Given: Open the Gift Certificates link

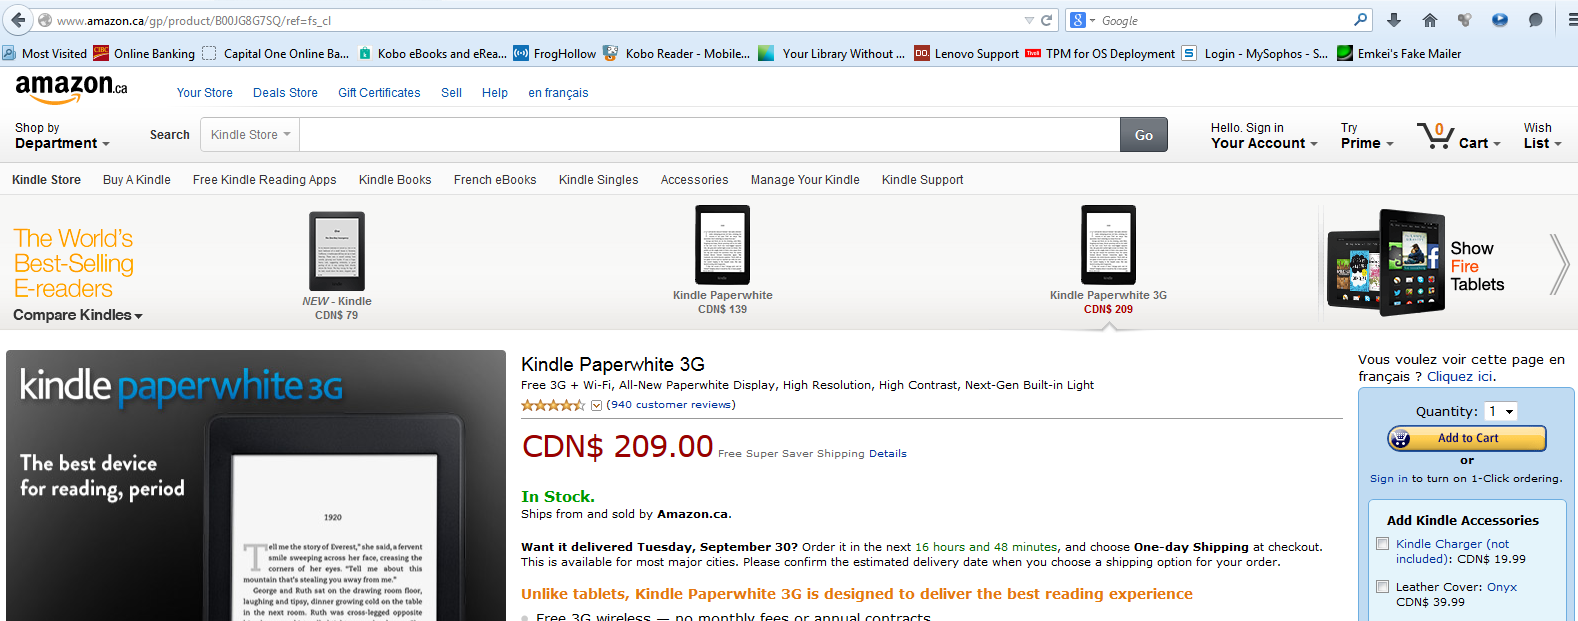Looking at the screenshot, I should (x=379, y=93).
